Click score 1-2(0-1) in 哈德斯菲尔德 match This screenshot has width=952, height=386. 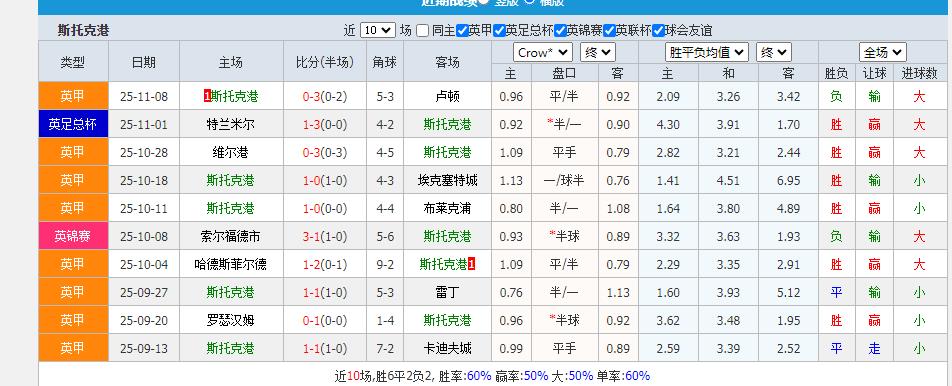(325, 264)
